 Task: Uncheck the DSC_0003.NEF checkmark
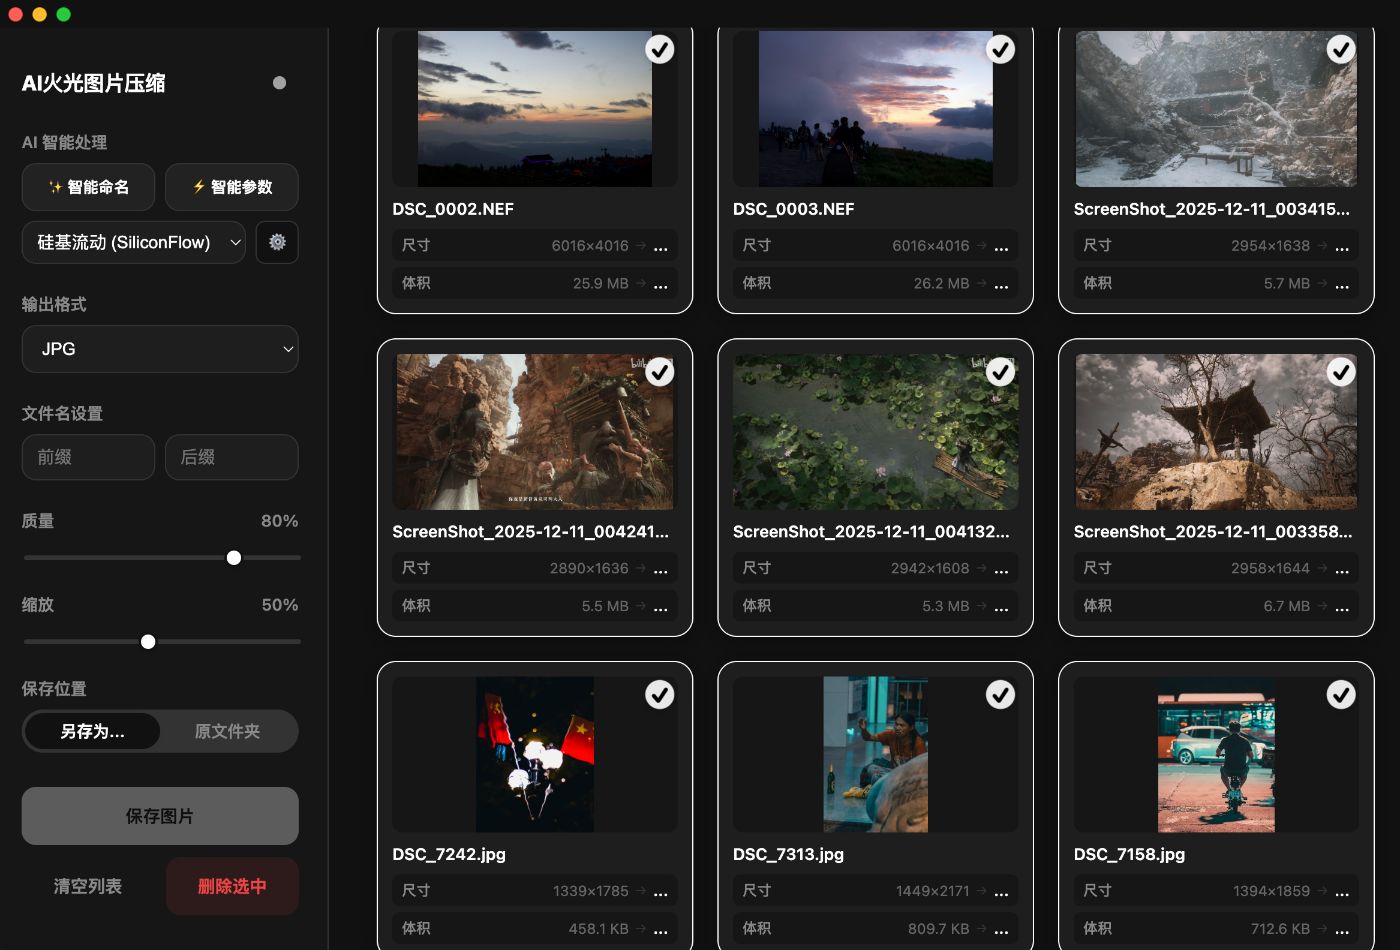pos(1000,49)
